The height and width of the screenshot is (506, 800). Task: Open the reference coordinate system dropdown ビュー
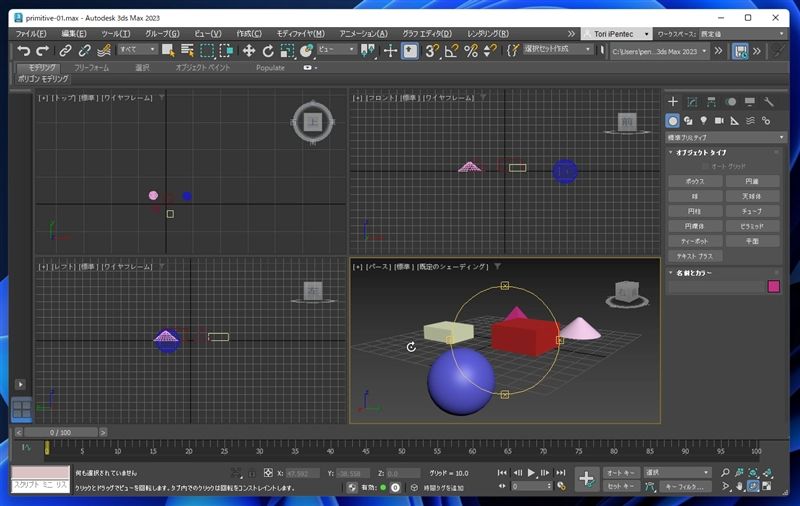tap(336, 49)
